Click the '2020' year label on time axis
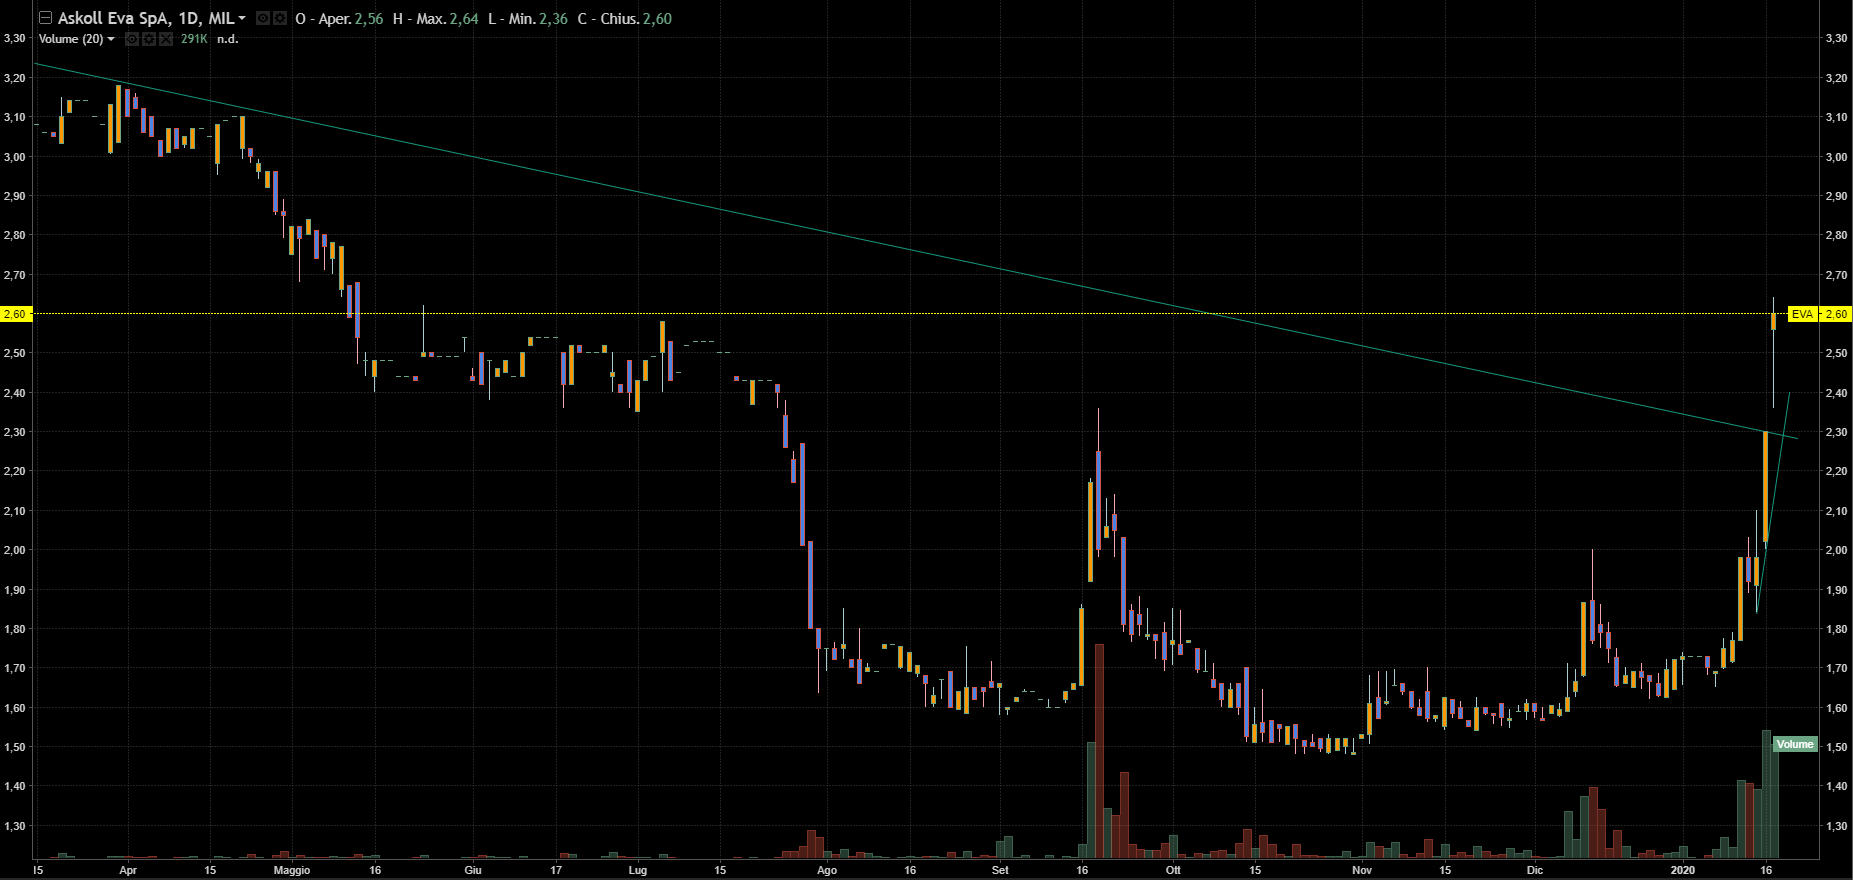The image size is (1853, 880). (1684, 870)
